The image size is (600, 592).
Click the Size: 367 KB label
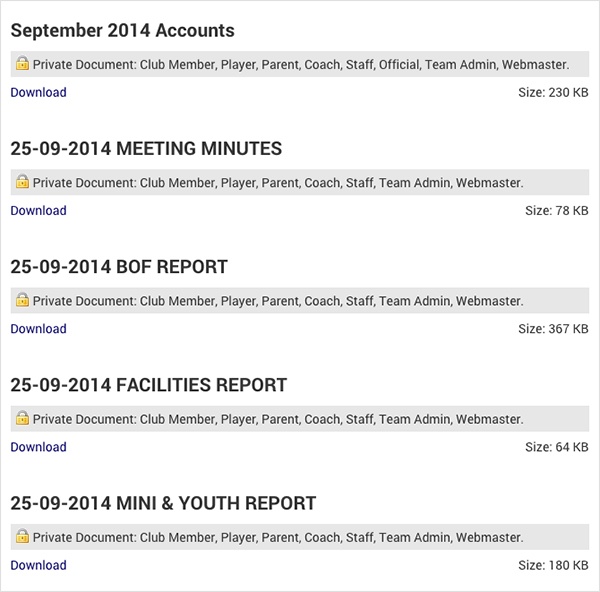click(x=553, y=329)
